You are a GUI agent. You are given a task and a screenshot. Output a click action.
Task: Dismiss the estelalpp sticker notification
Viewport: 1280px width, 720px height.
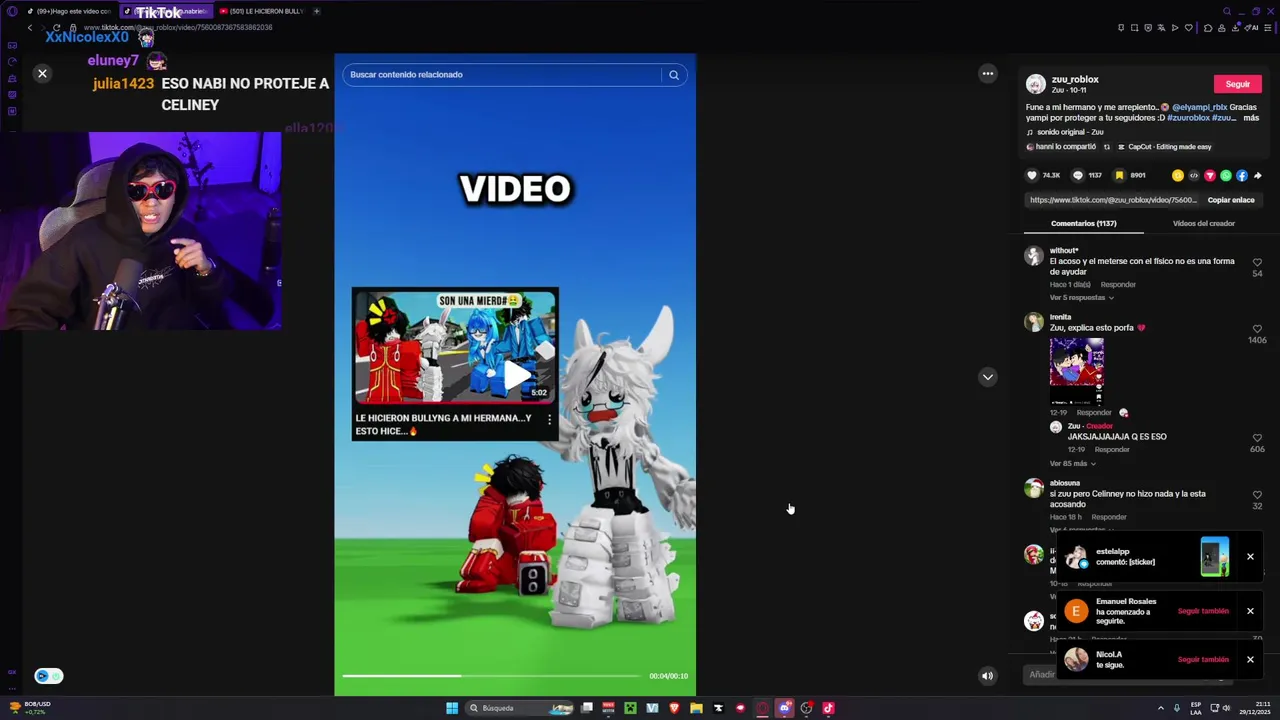[x=1250, y=557]
